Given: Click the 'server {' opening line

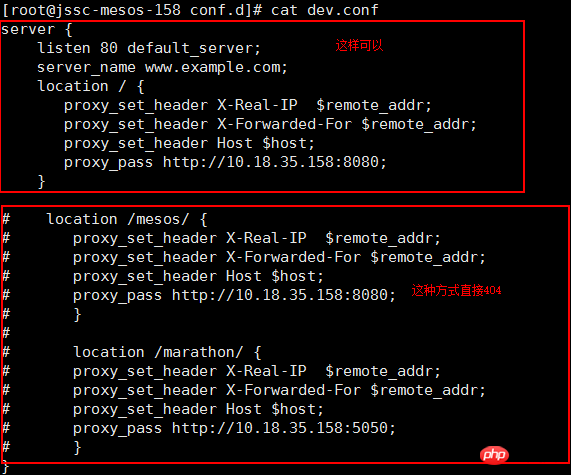Looking at the screenshot, I should pos(37,29).
